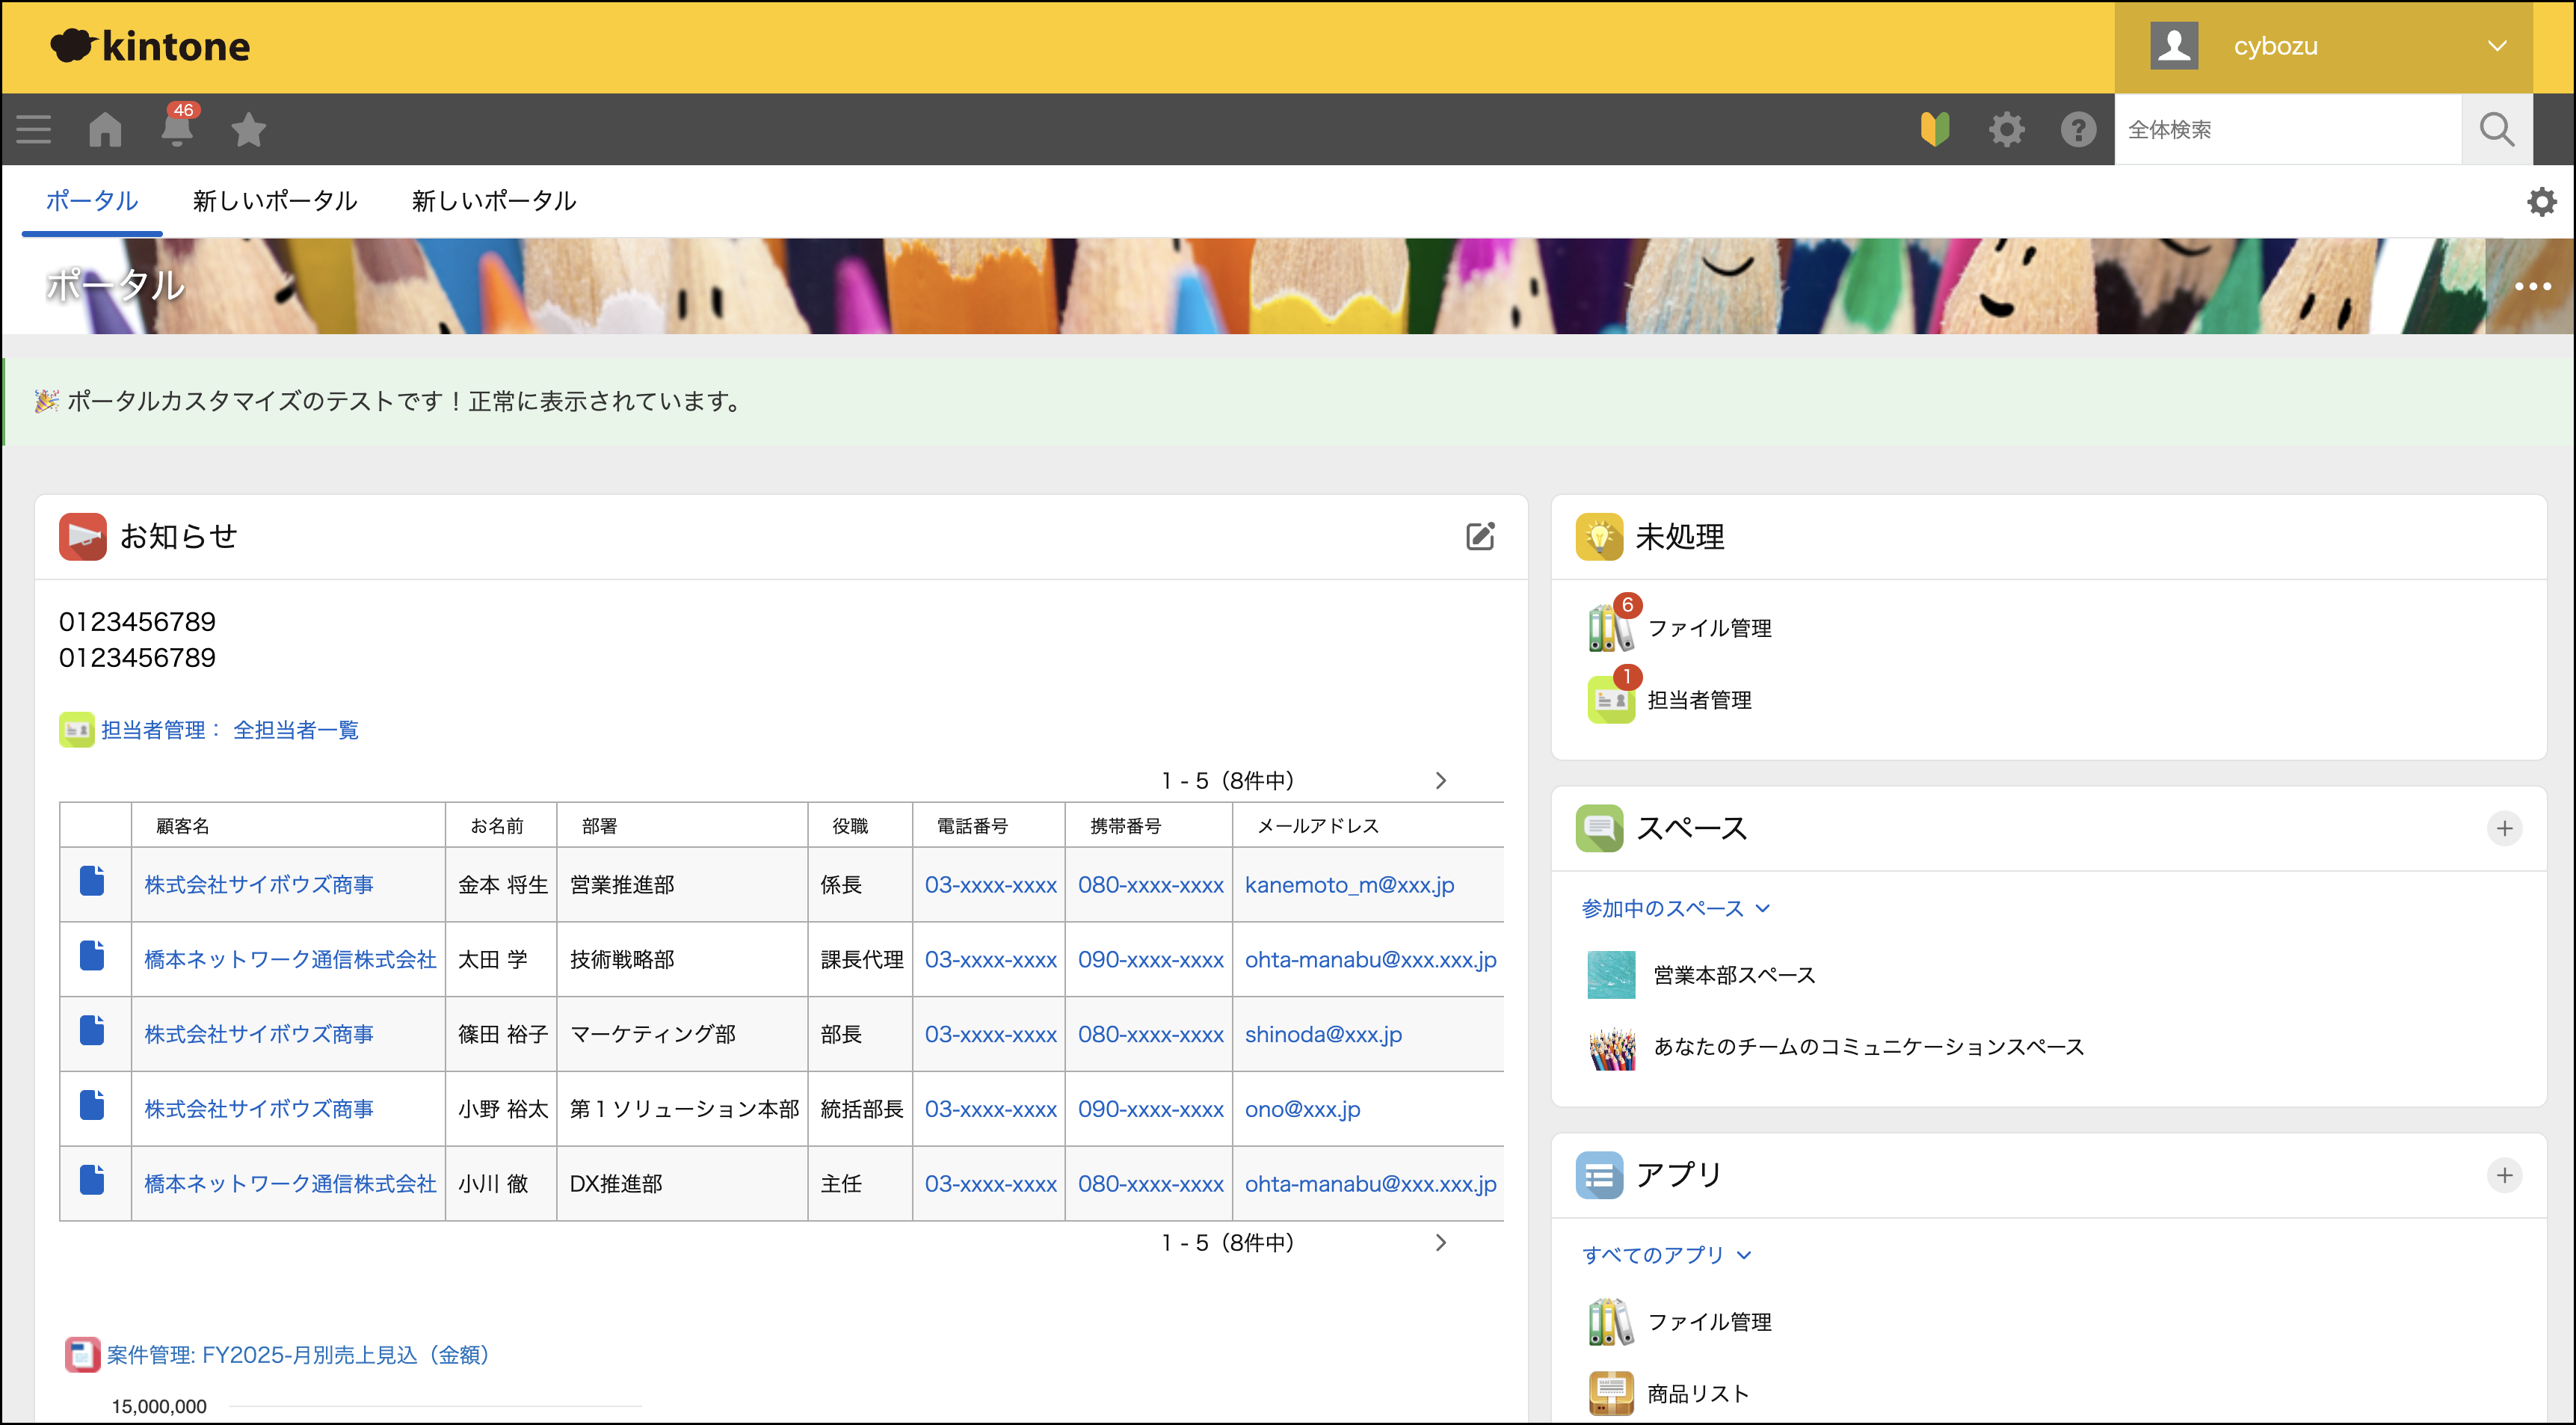Open 橋本ネットワーク通信株式会社 link in 小川 徹 row

[290, 1185]
